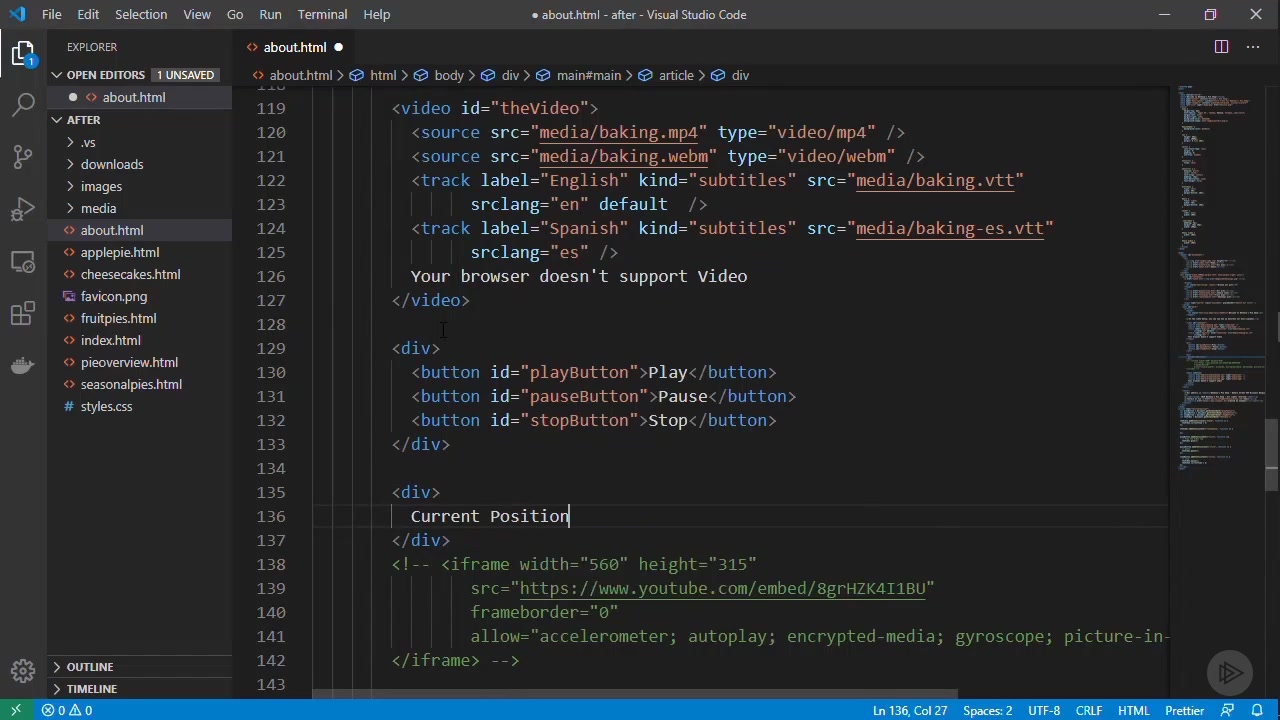
Task: Switch line endings via CRLF indicator
Action: coord(1088,710)
